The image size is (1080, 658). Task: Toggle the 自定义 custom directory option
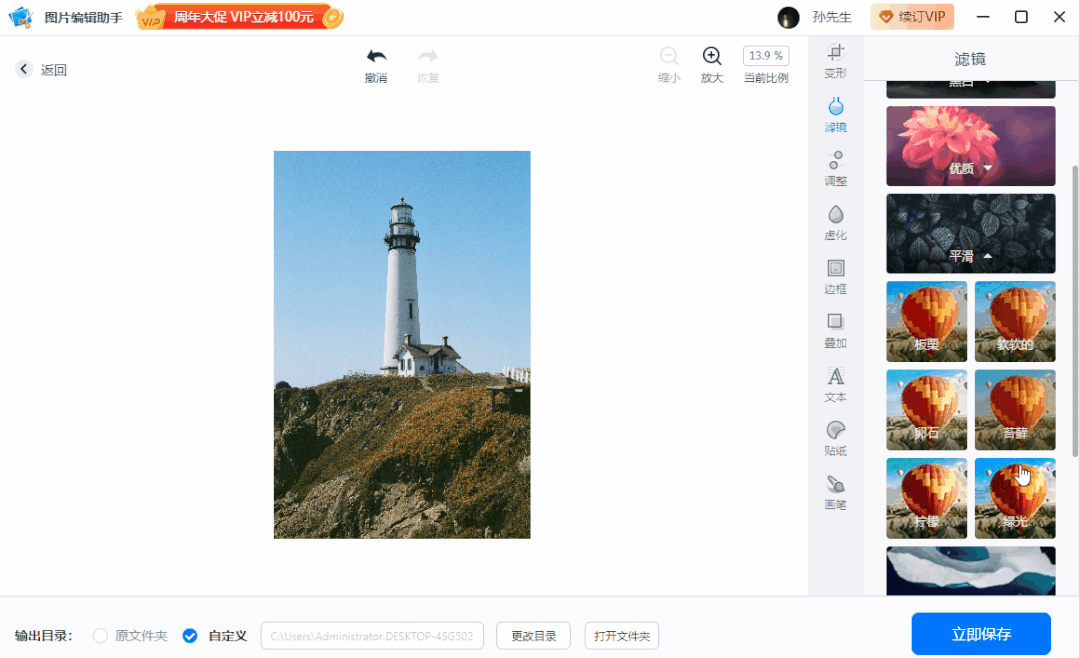tap(190, 636)
